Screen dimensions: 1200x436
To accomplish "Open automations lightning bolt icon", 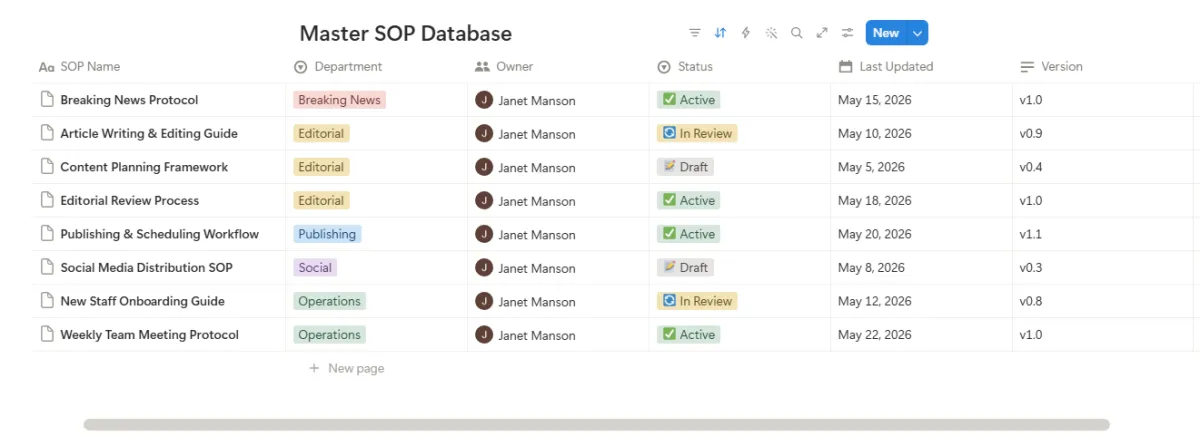I will (745, 33).
